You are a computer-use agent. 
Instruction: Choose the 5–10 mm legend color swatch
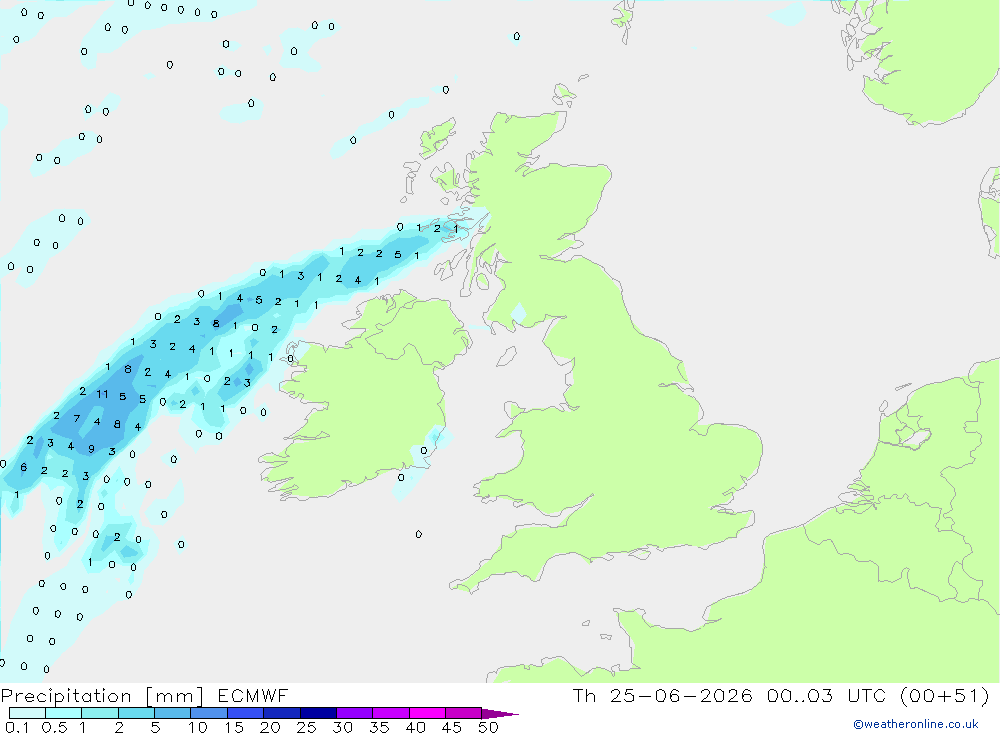point(172,713)
